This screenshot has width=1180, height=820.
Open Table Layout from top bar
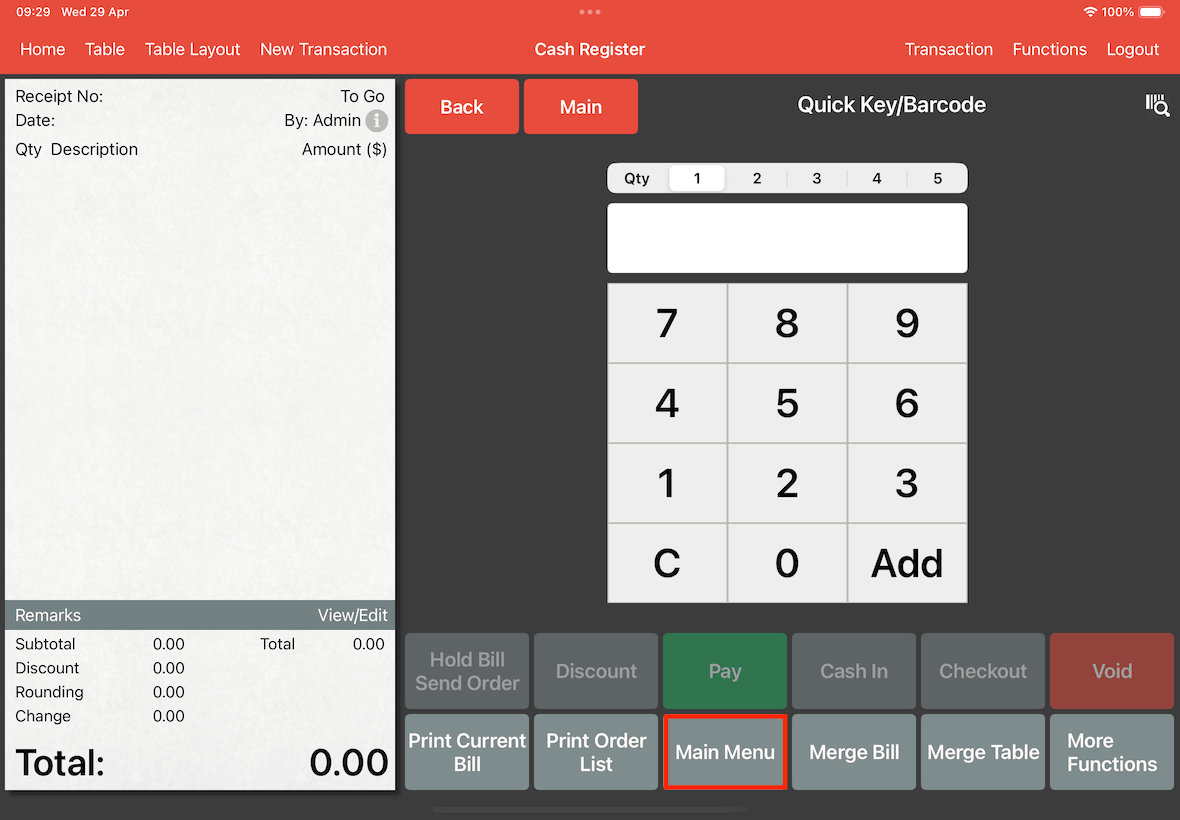click(x=193, y=50)
